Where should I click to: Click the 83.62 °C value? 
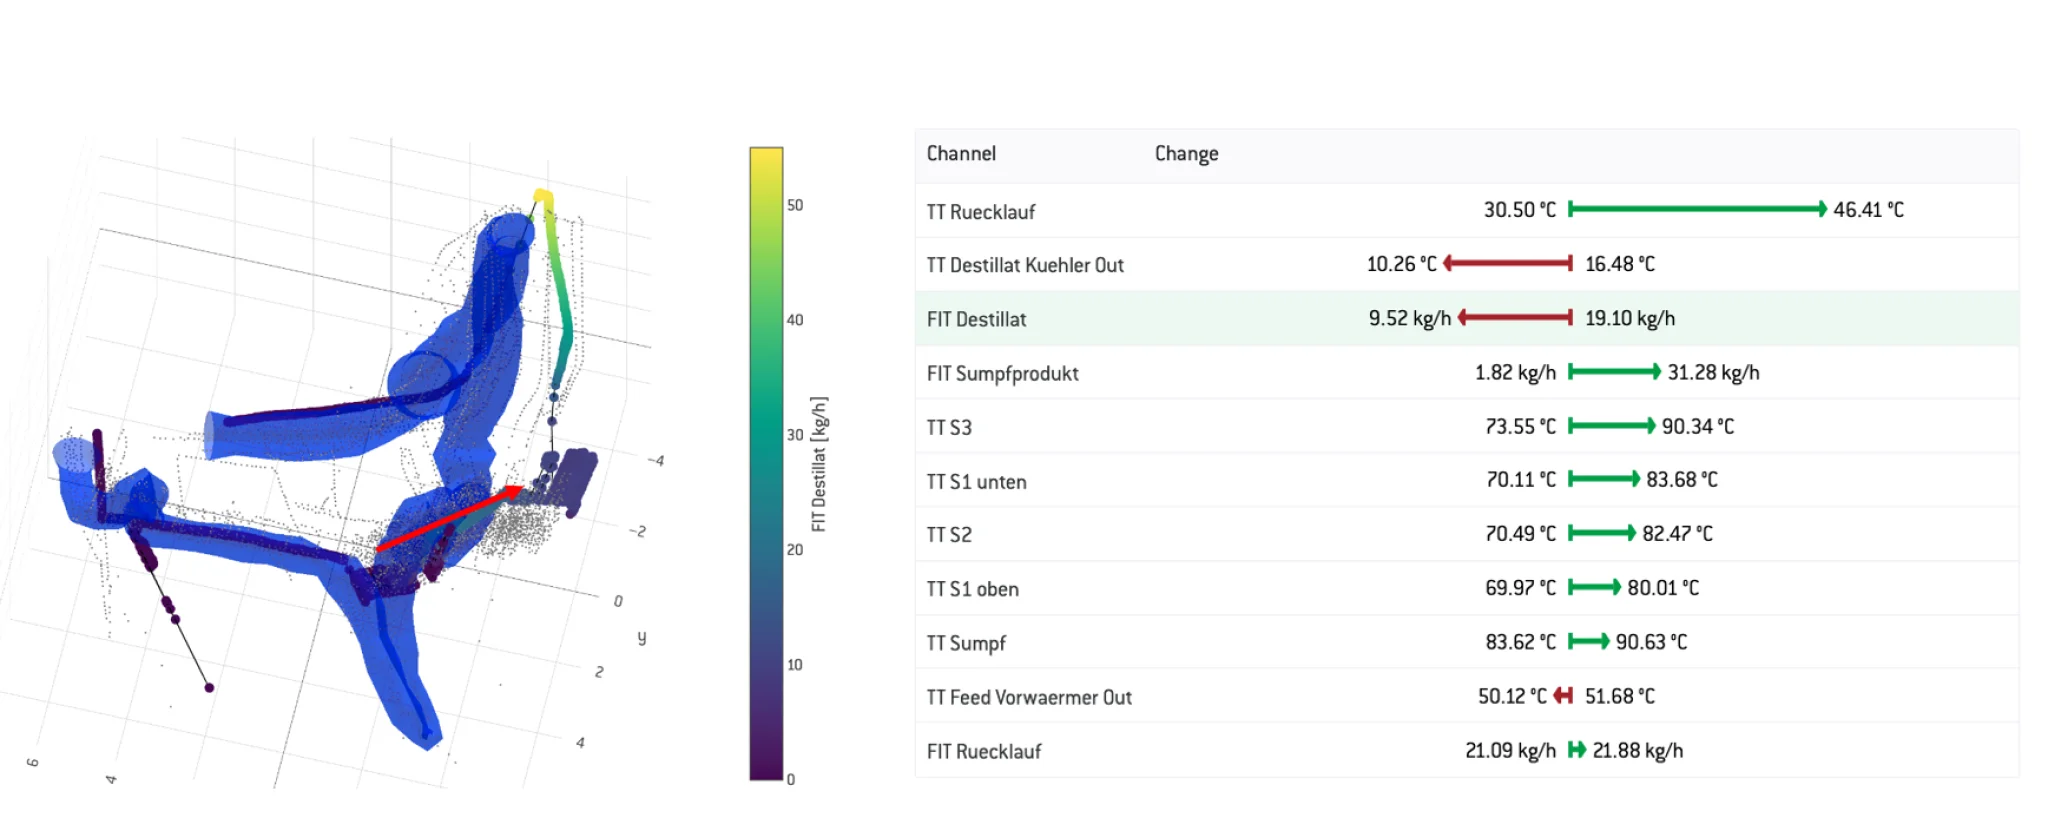(1520, 642)
